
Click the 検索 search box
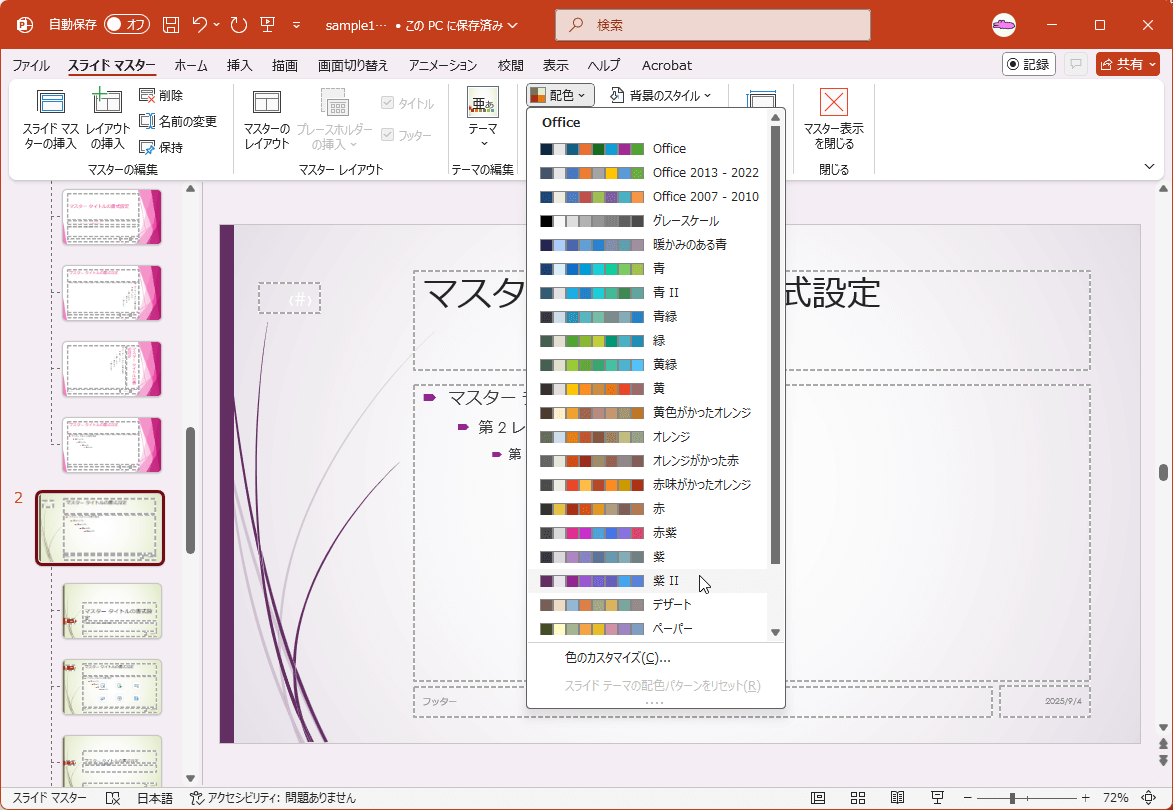point(713,25)
